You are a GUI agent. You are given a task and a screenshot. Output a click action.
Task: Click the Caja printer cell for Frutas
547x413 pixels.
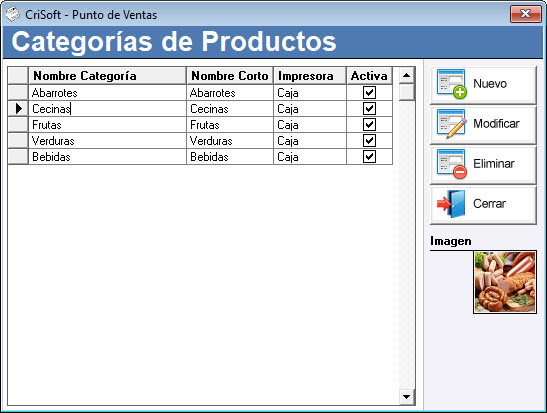310,125
